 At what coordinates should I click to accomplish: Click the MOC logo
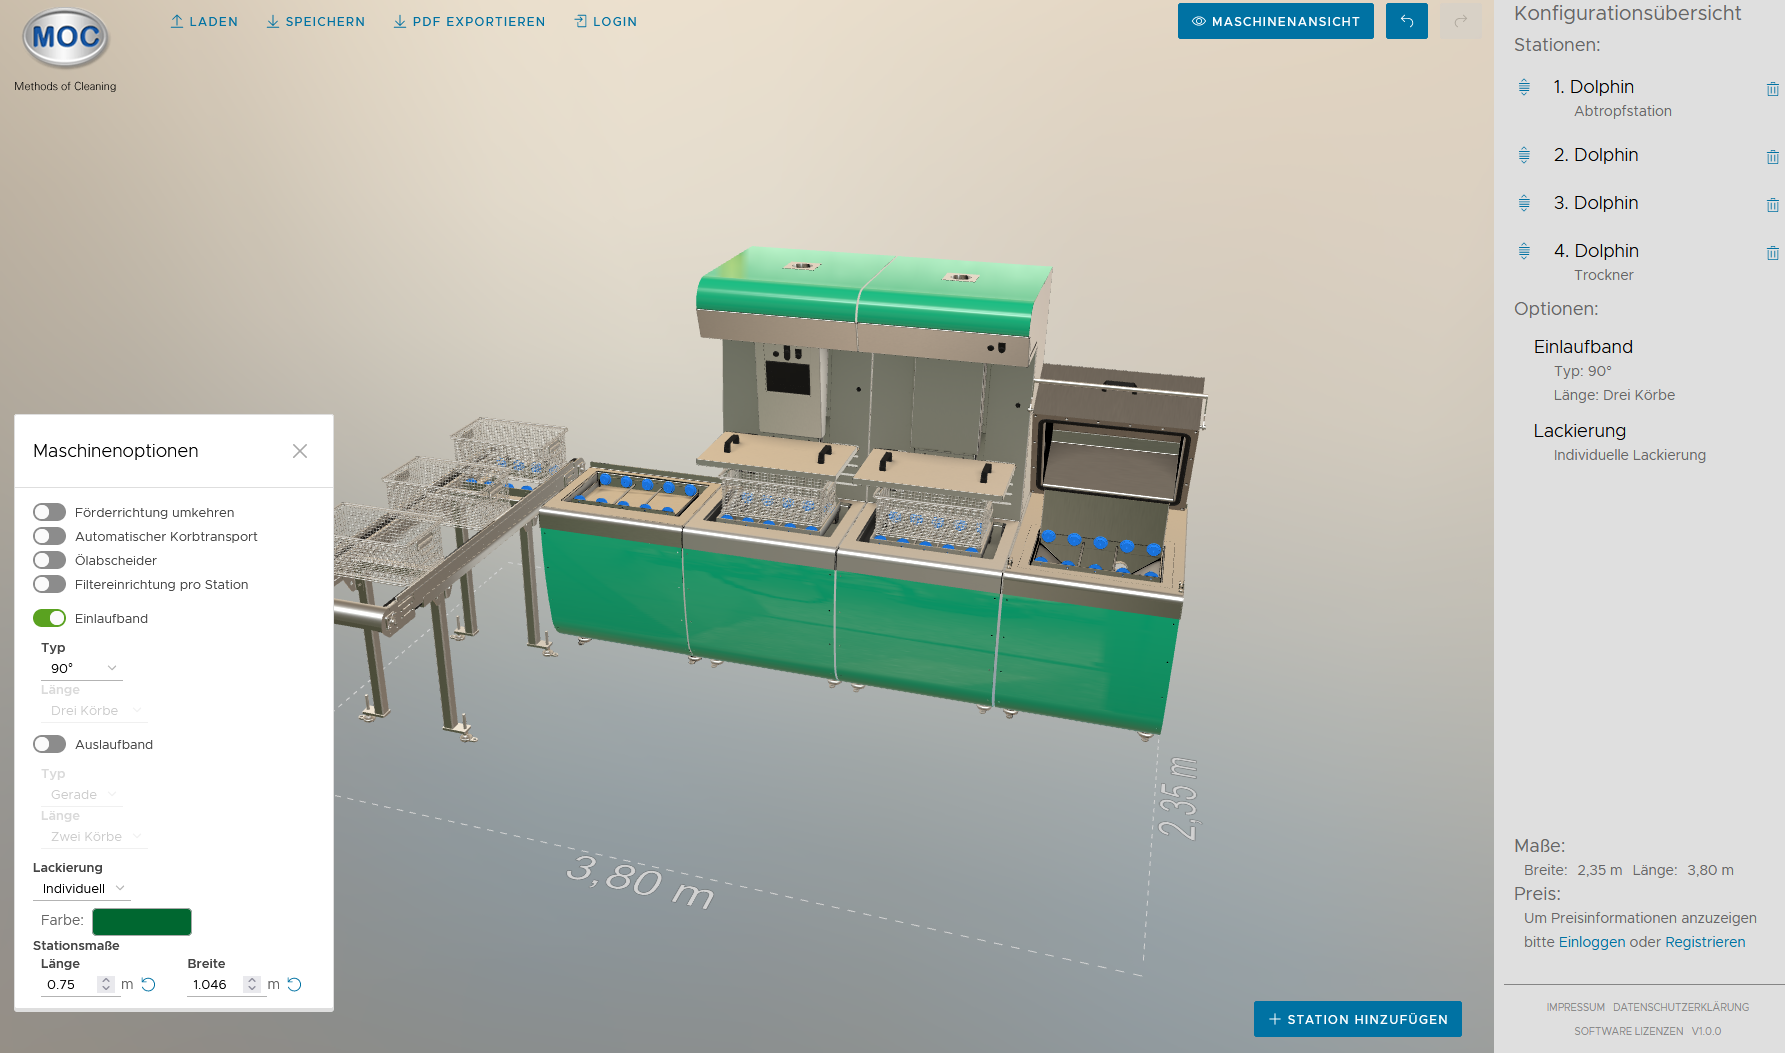(66, 38)
